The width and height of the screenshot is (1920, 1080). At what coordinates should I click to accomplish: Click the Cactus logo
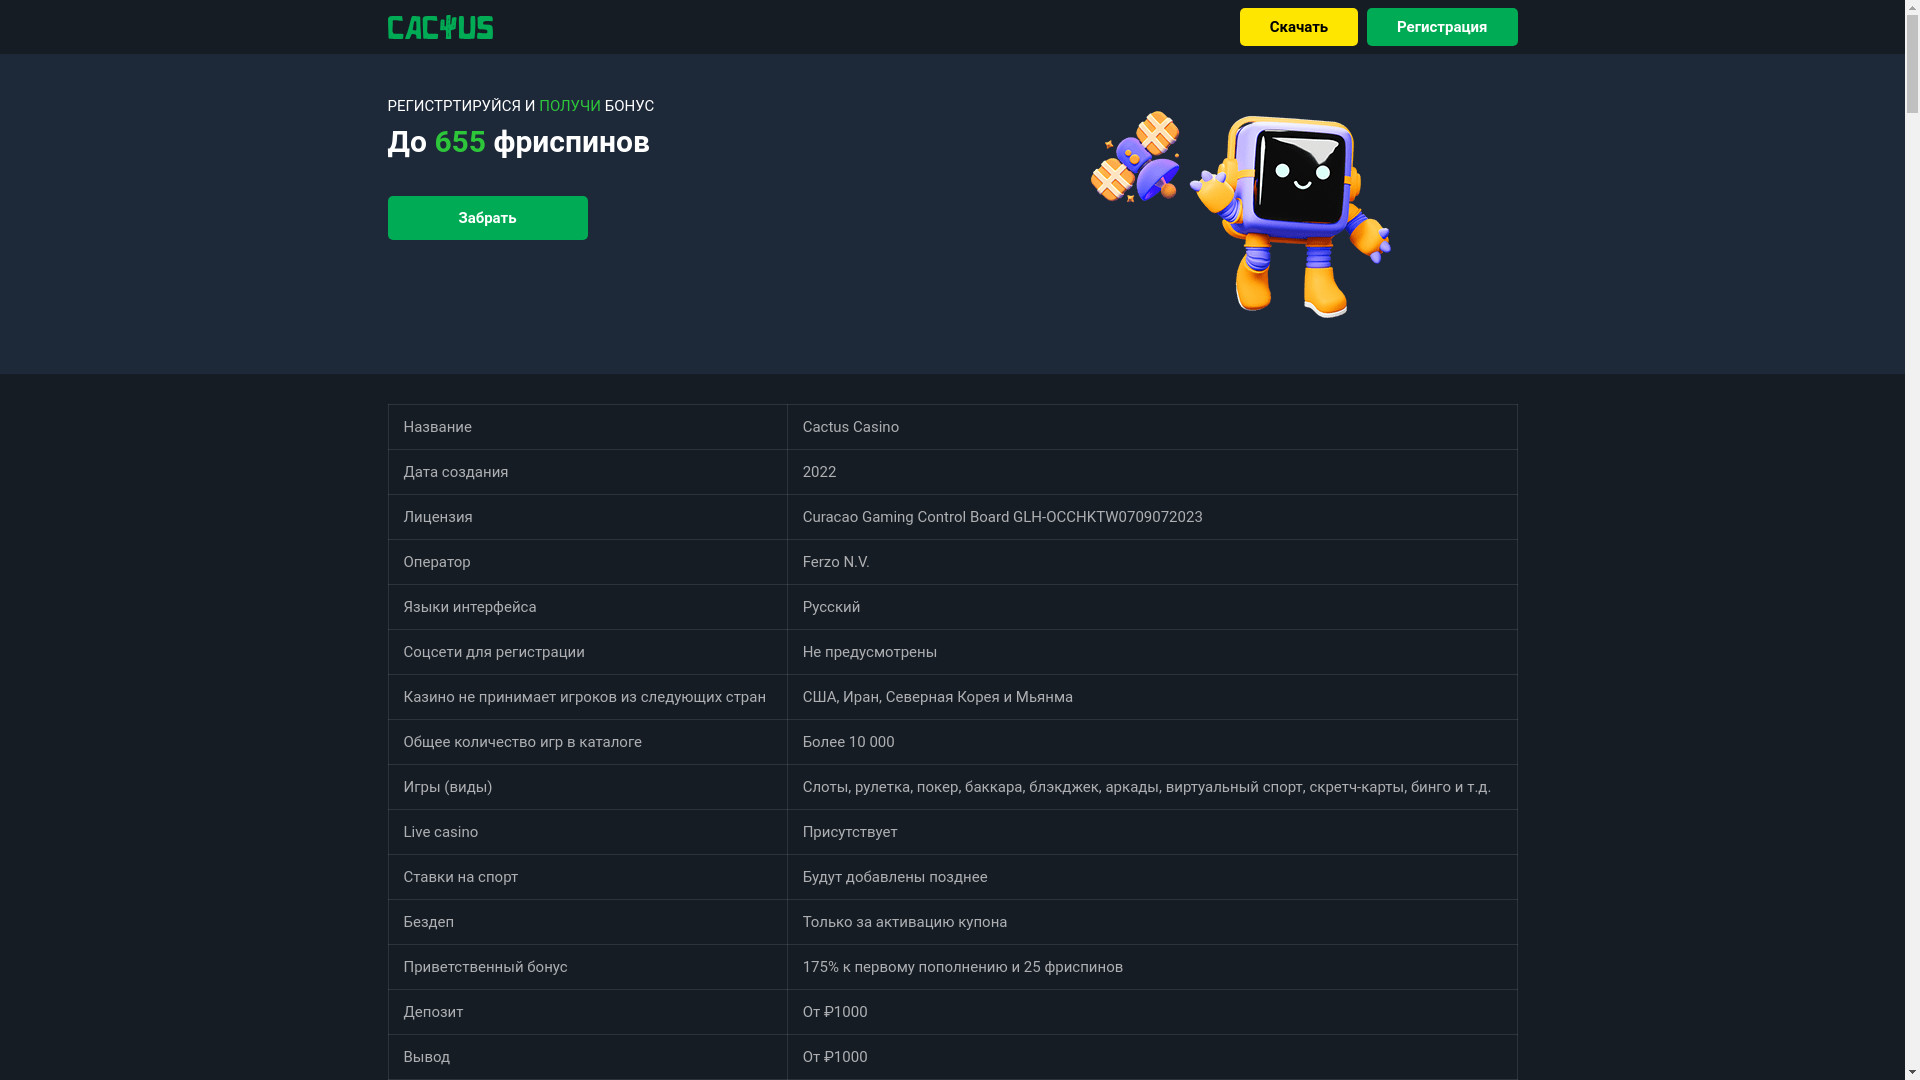440,27
